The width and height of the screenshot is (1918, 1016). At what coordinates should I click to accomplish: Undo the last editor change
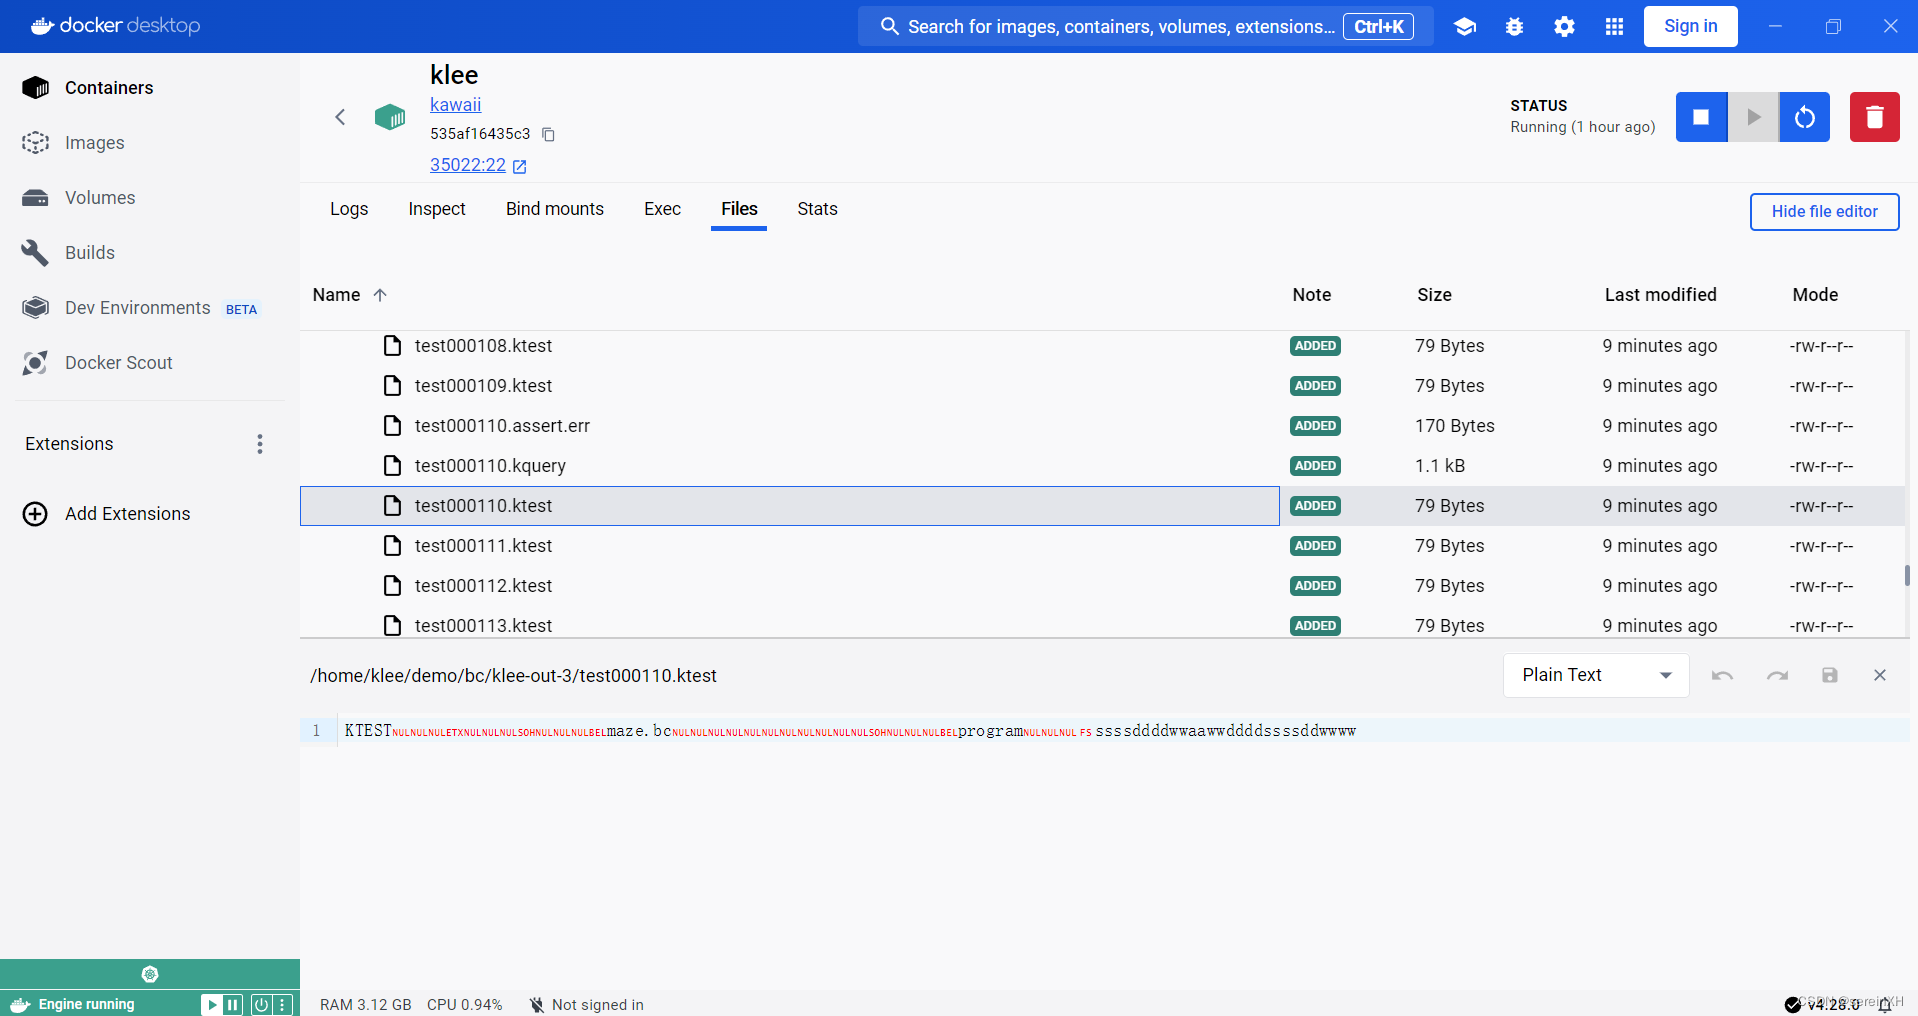click(1722, 676)
